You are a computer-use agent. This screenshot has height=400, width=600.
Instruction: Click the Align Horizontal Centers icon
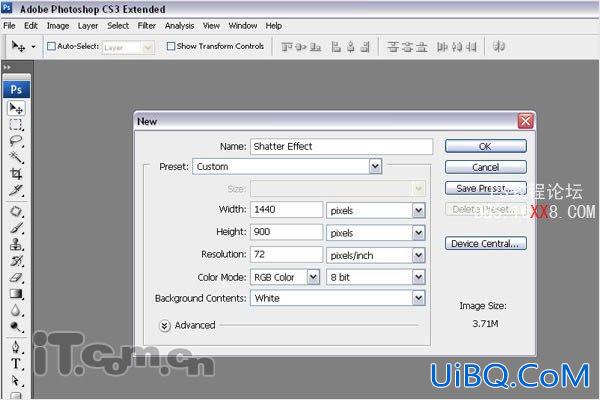point(351,47)
